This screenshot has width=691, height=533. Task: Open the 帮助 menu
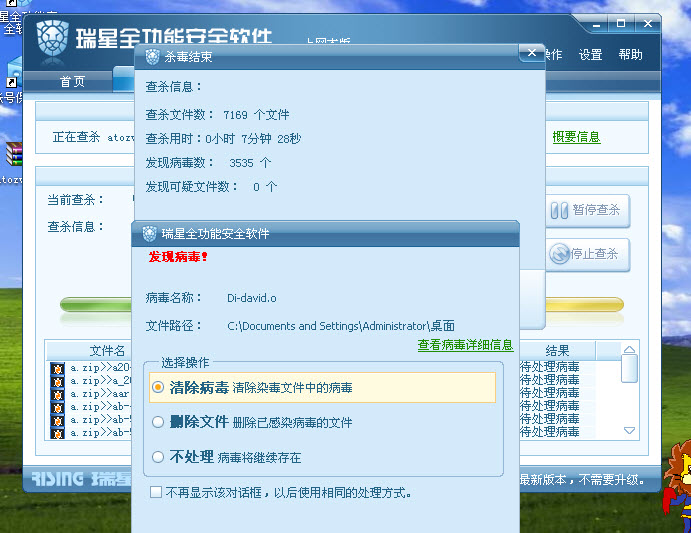tap(630, 55)
